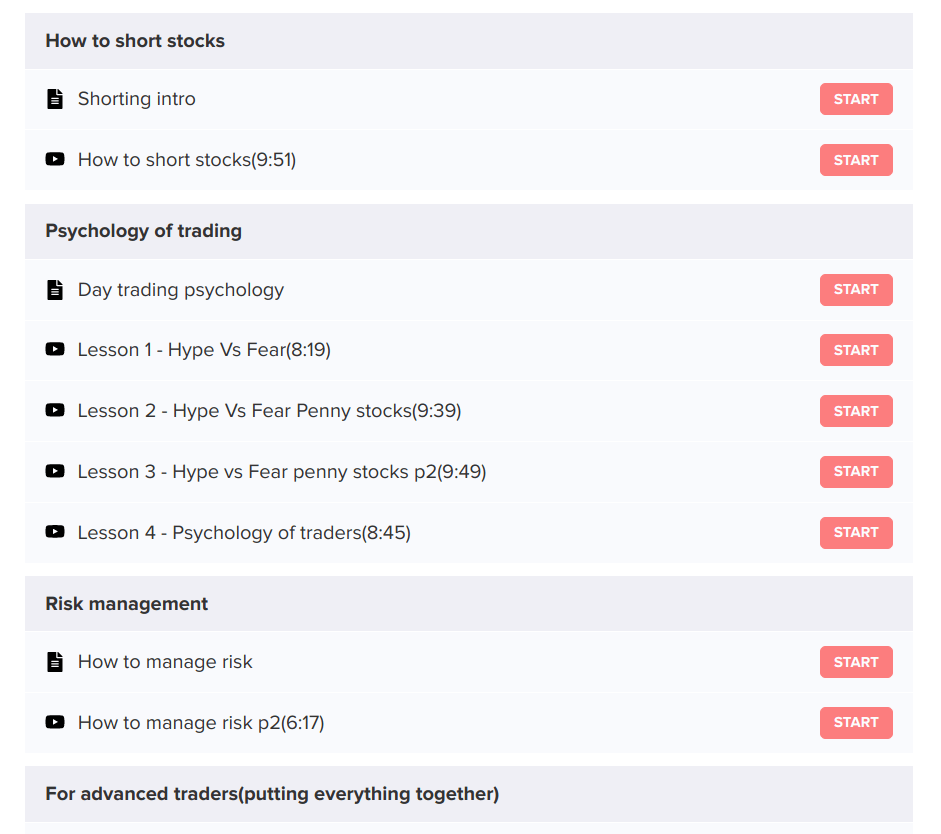Click video icon for Lesson 4 Psychology of traders
Image resolution: width=941 pixels, height=834 pixels.
tap(55, 532)
